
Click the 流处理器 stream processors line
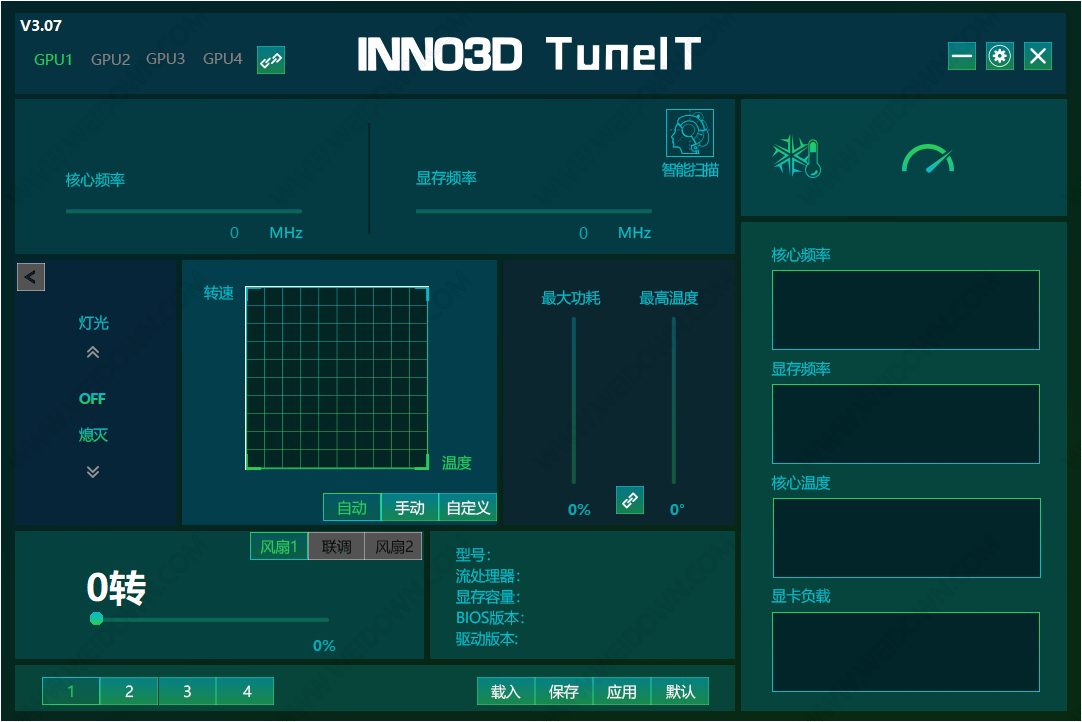click(x=488, y=576)
